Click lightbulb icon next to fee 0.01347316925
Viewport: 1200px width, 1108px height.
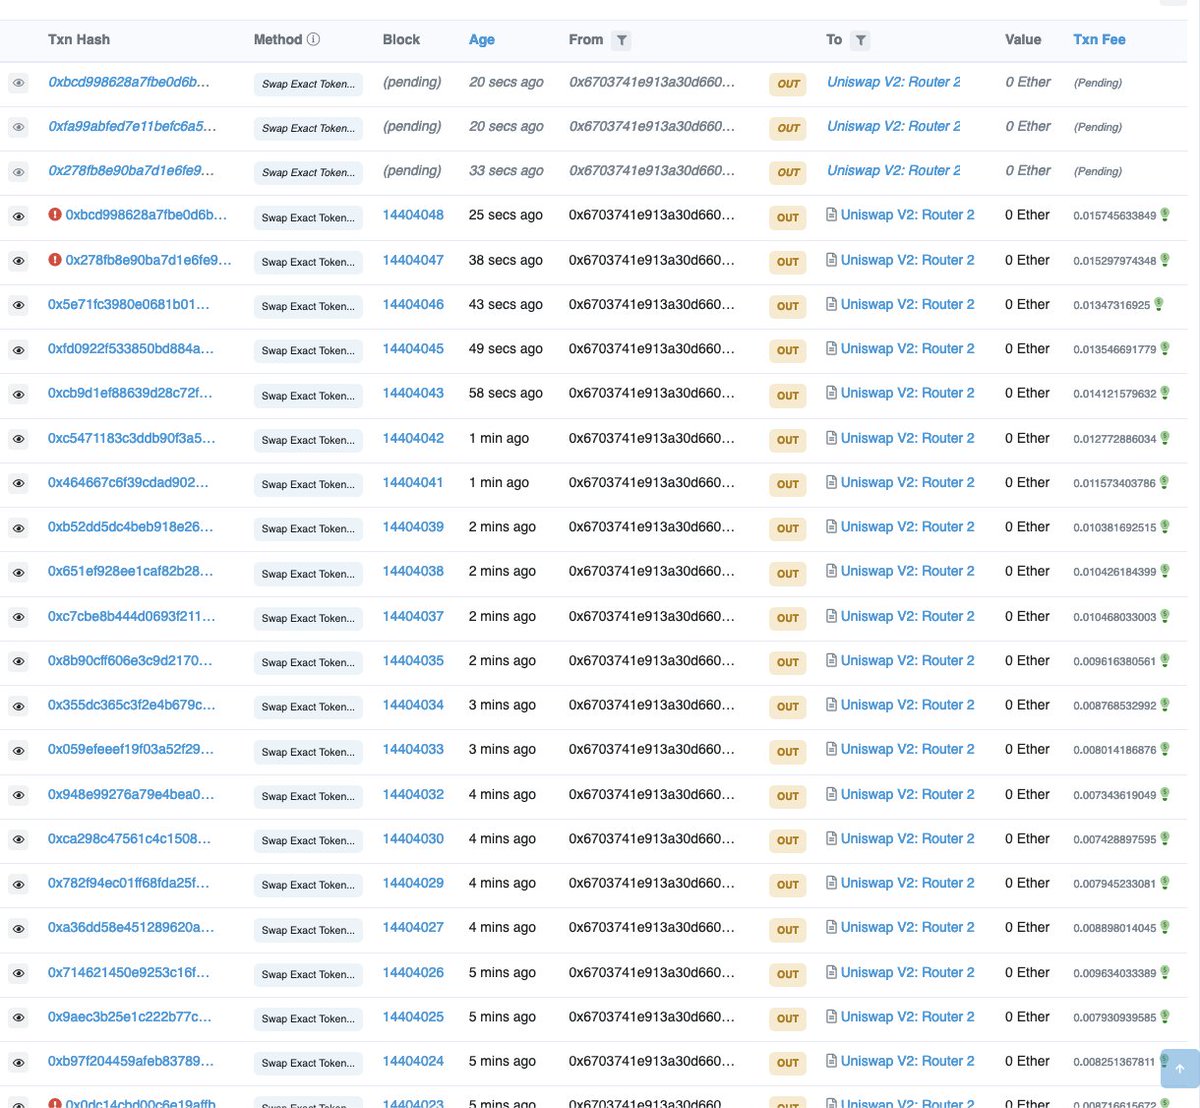coord(1159,304)
